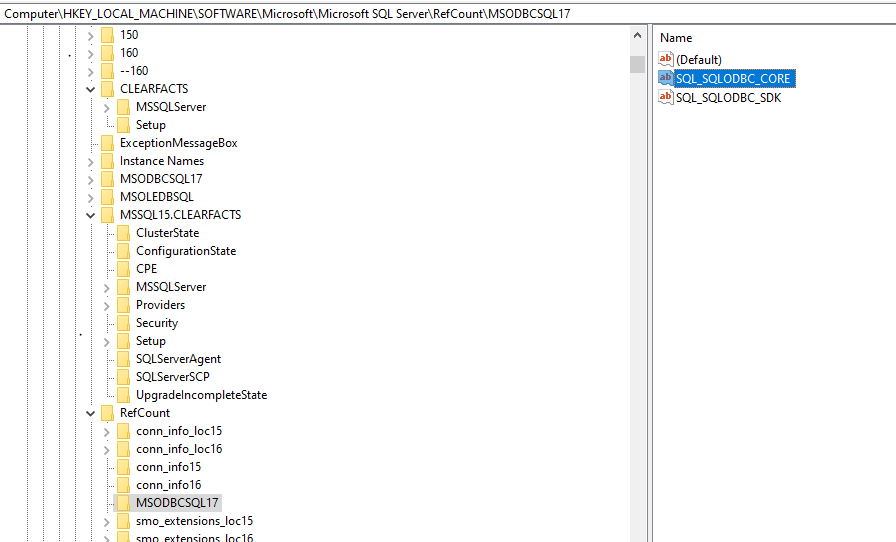Click the Providers folder icon
The image size is (896, 542).
(123, 305)
